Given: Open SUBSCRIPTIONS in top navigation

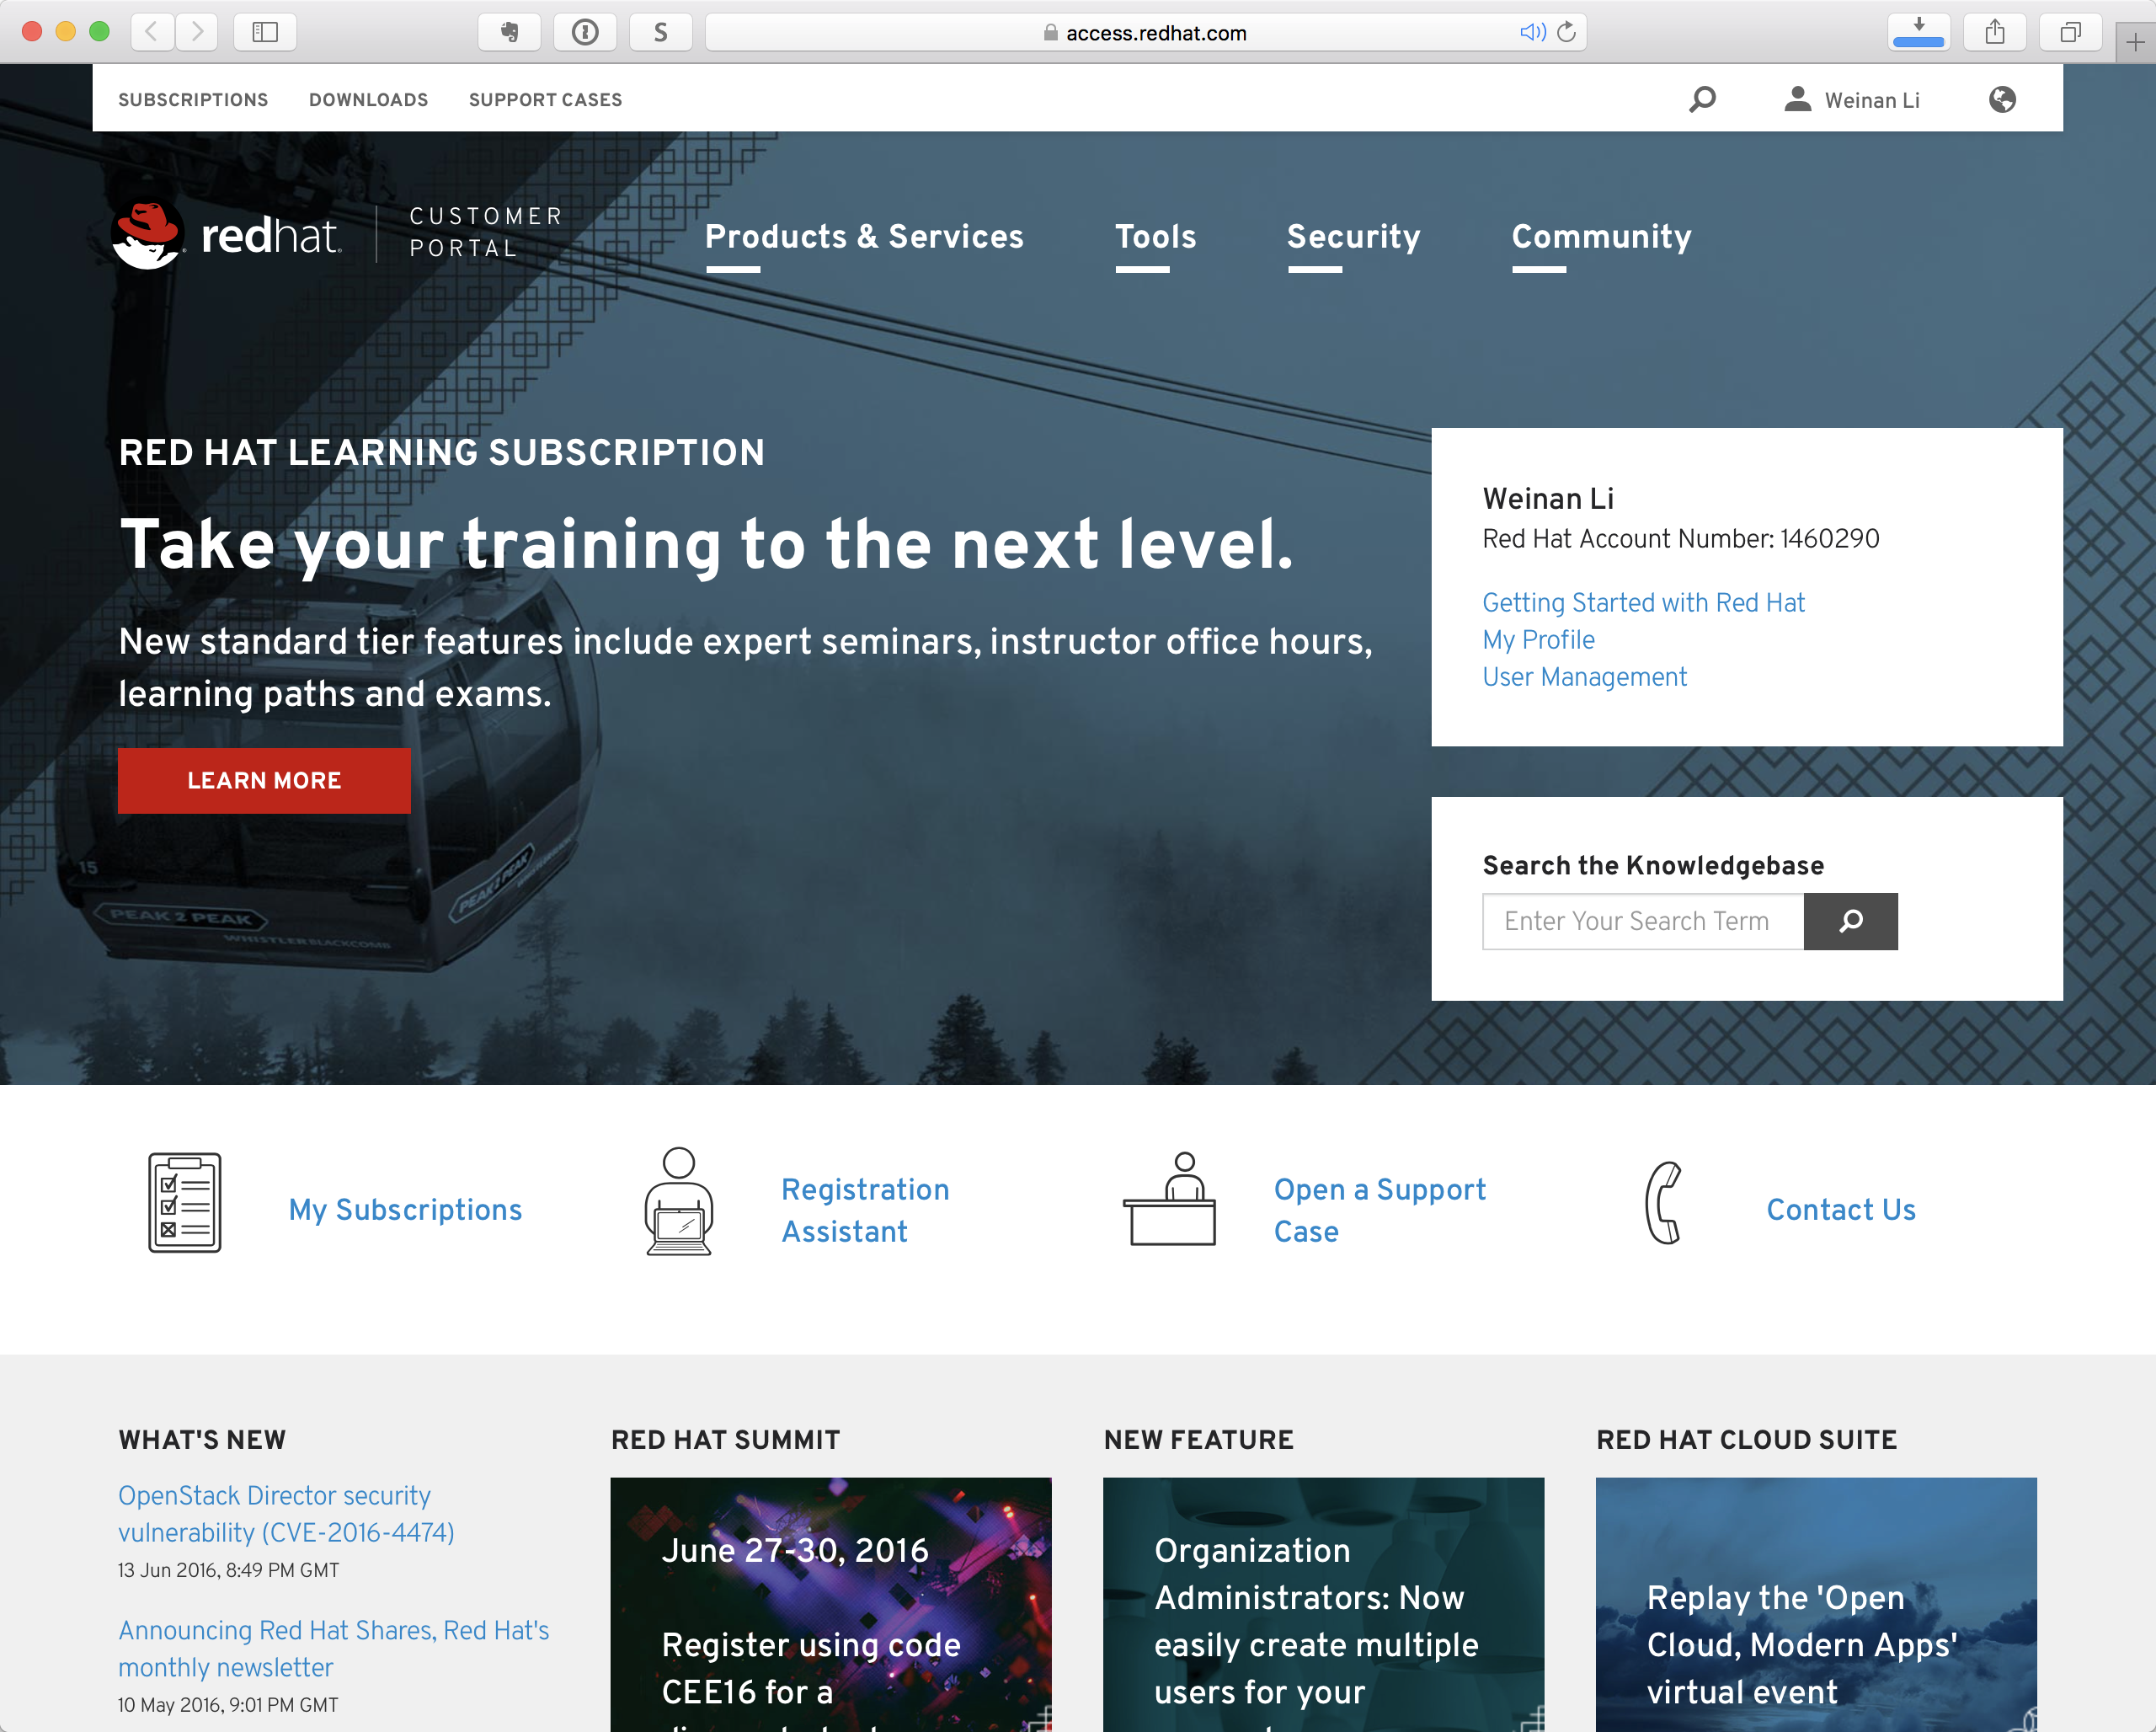Looking at the screenshot, I should point(193,99).
